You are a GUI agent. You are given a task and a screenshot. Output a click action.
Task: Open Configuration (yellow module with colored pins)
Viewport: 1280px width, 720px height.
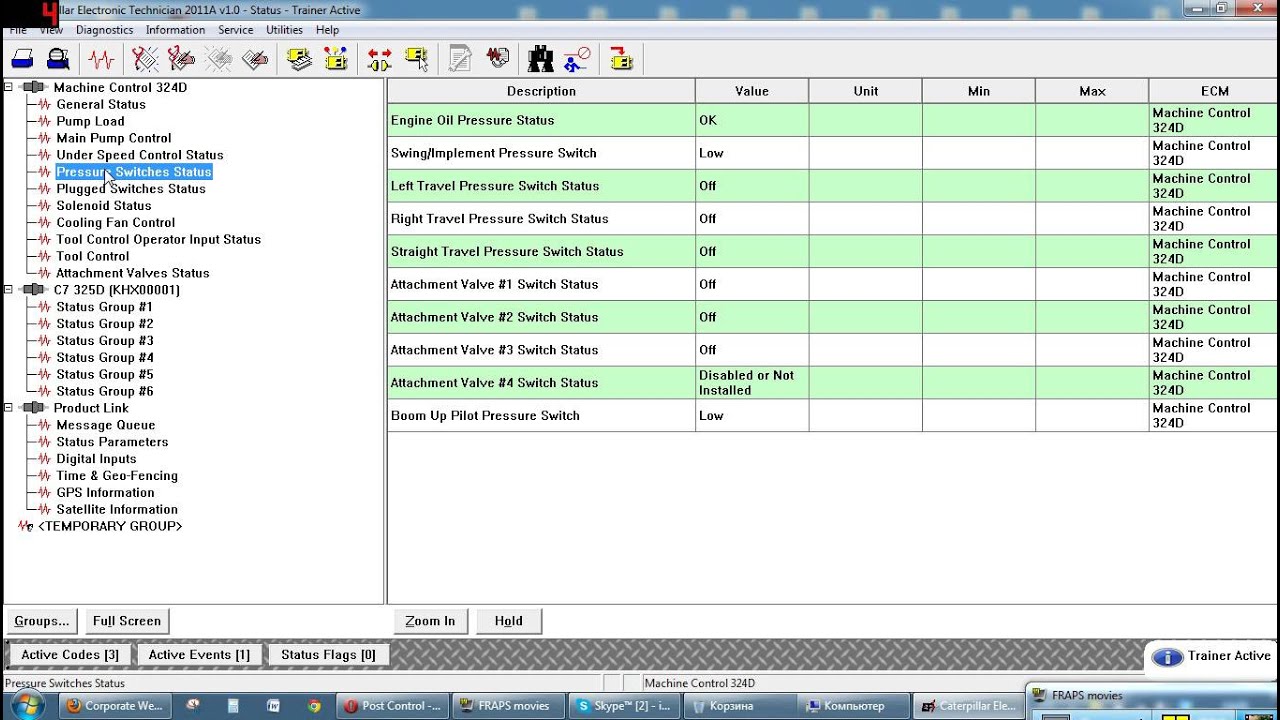point(335,59)
